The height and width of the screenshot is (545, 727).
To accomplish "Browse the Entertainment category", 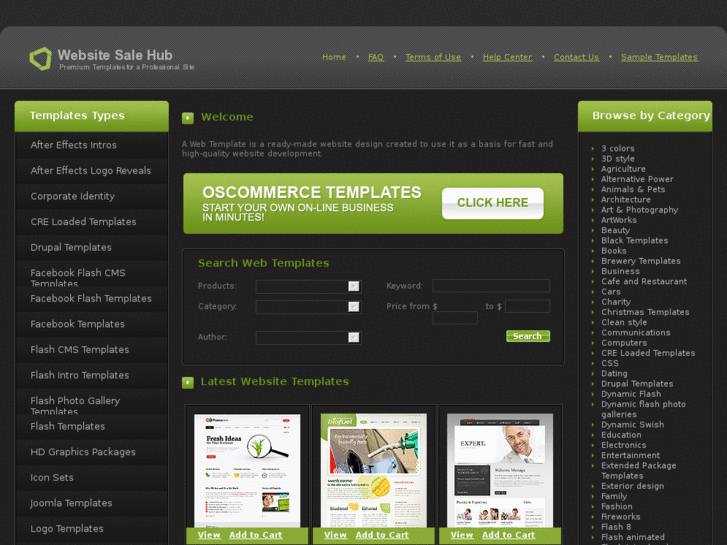I will pyautogui.click(x=630, y=455).
